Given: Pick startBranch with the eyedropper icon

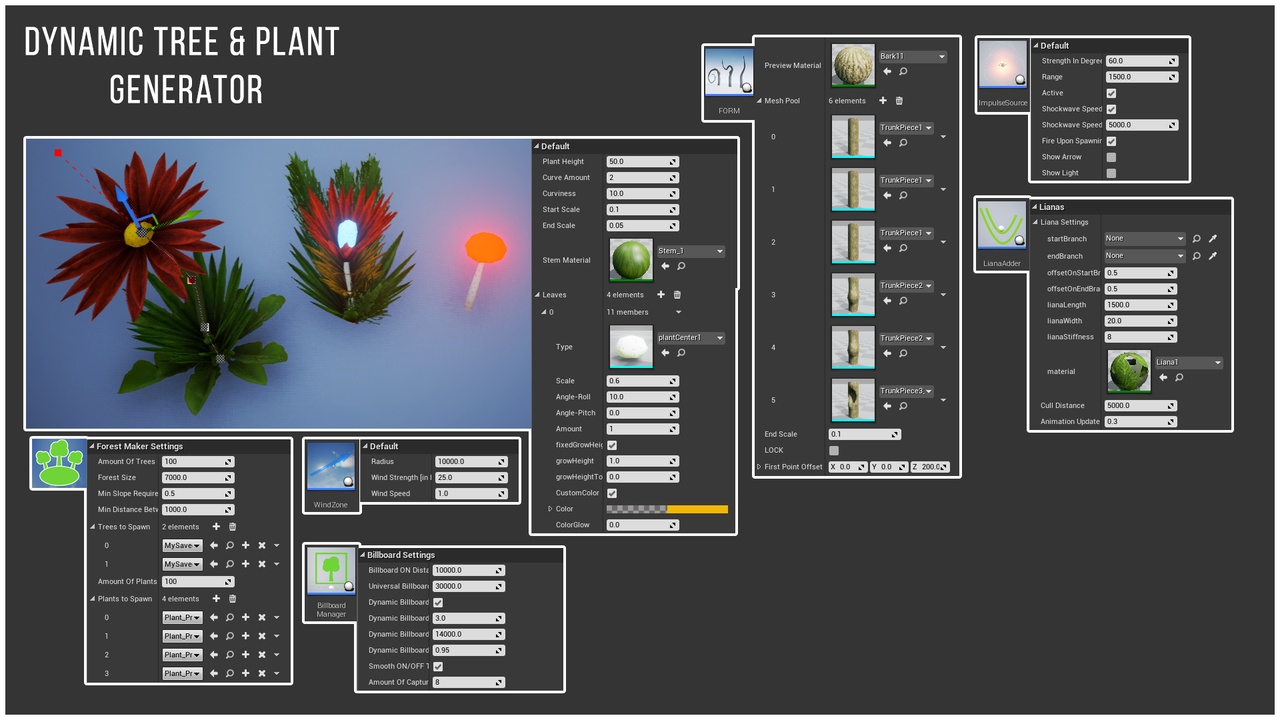Looking at the screenshot, I should [x=1212, y=239].
